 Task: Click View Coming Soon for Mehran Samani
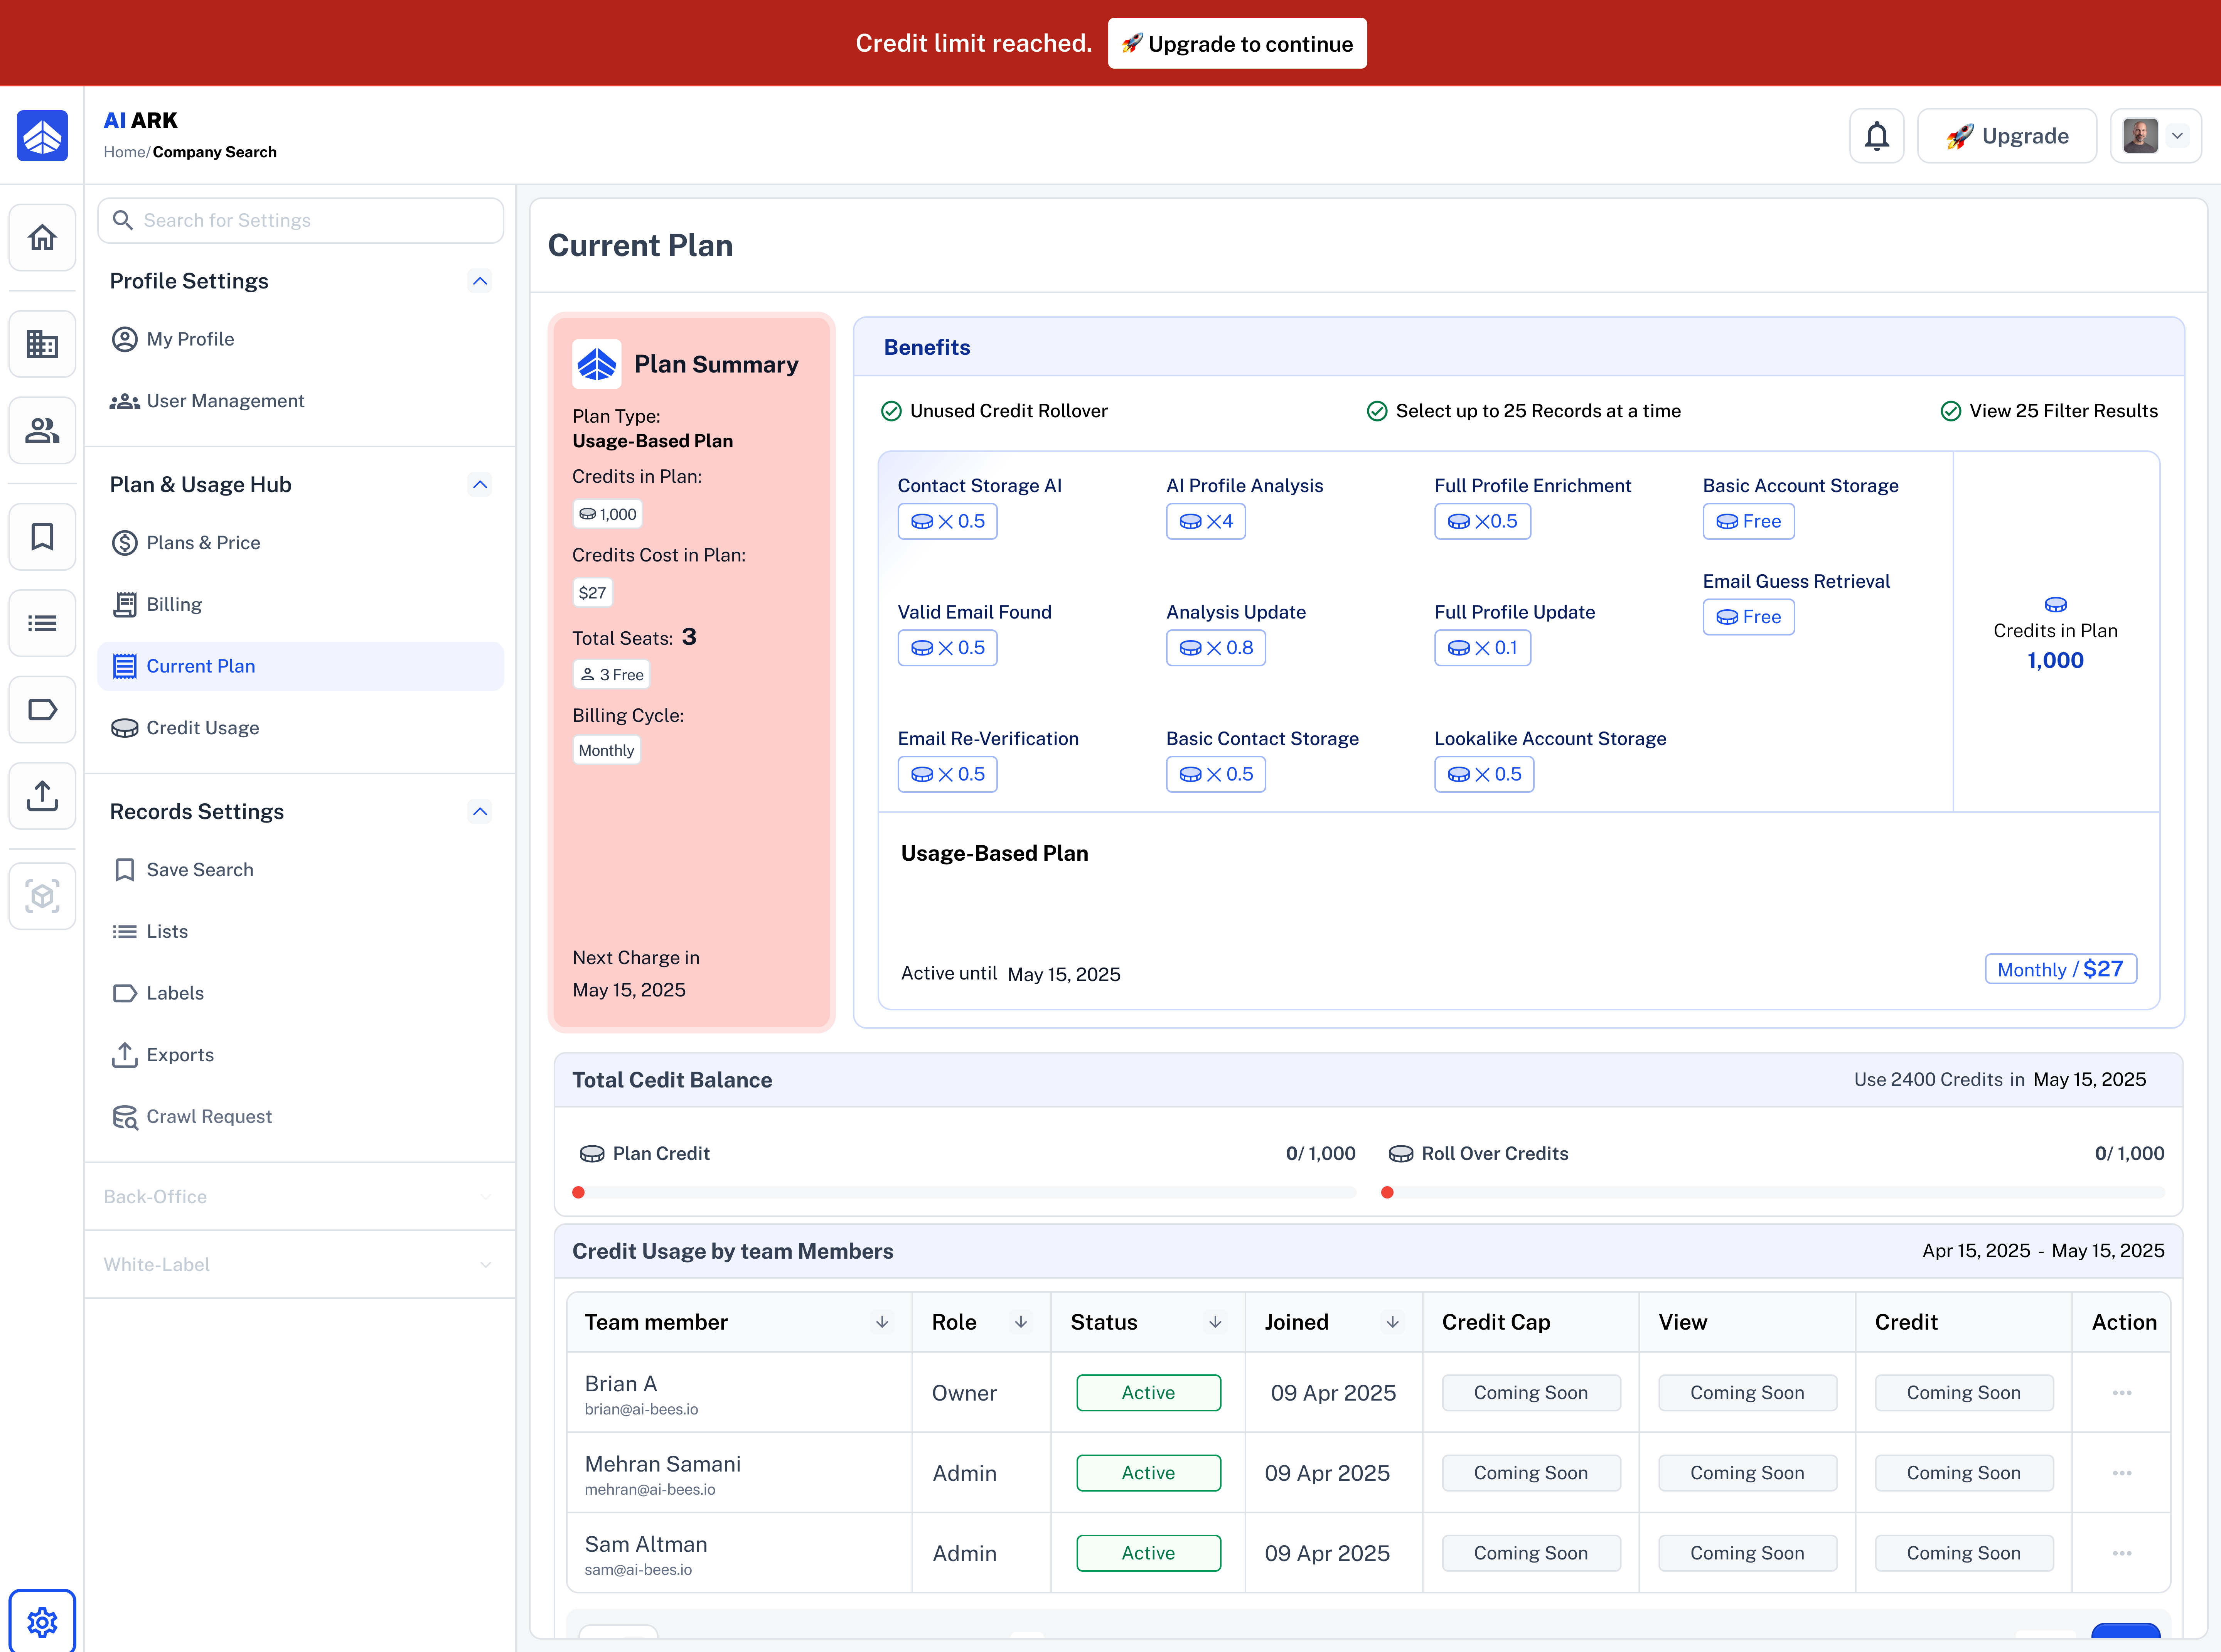[1747, 1473]
